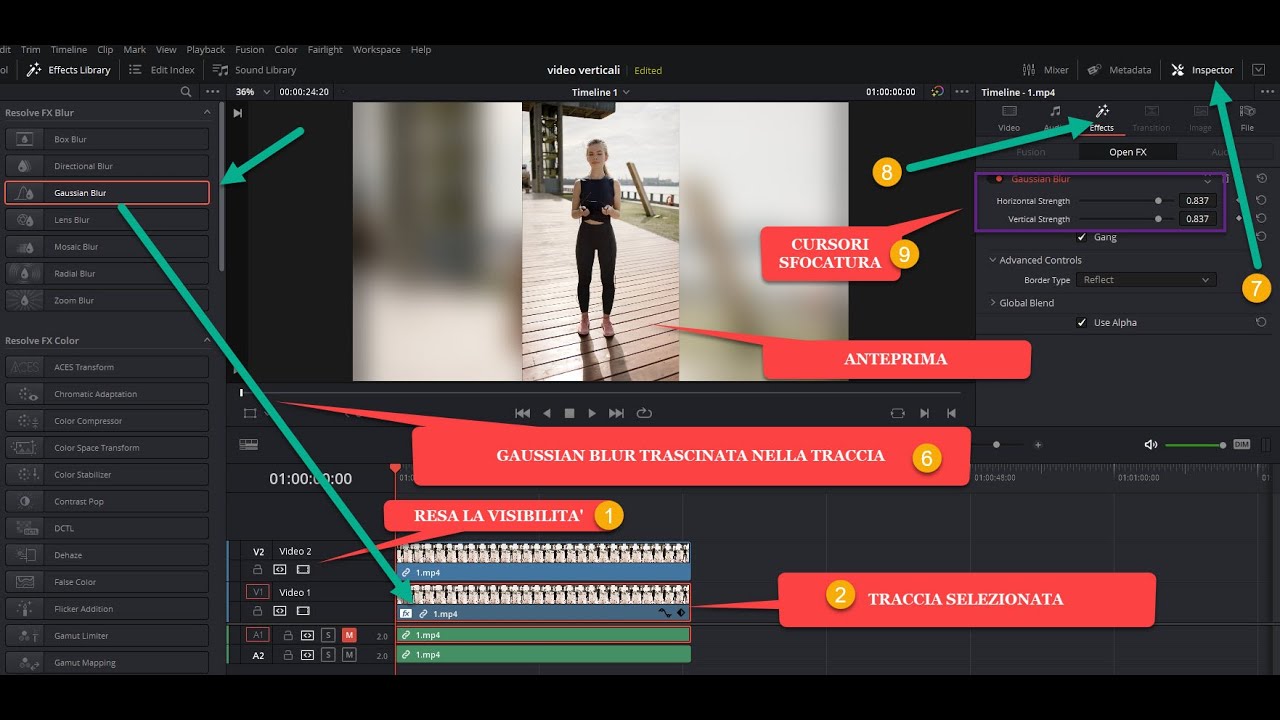The width and height of the screenshot is (1280, 720).
Task: Open the Edit Index panel
Action: [162, 70]
